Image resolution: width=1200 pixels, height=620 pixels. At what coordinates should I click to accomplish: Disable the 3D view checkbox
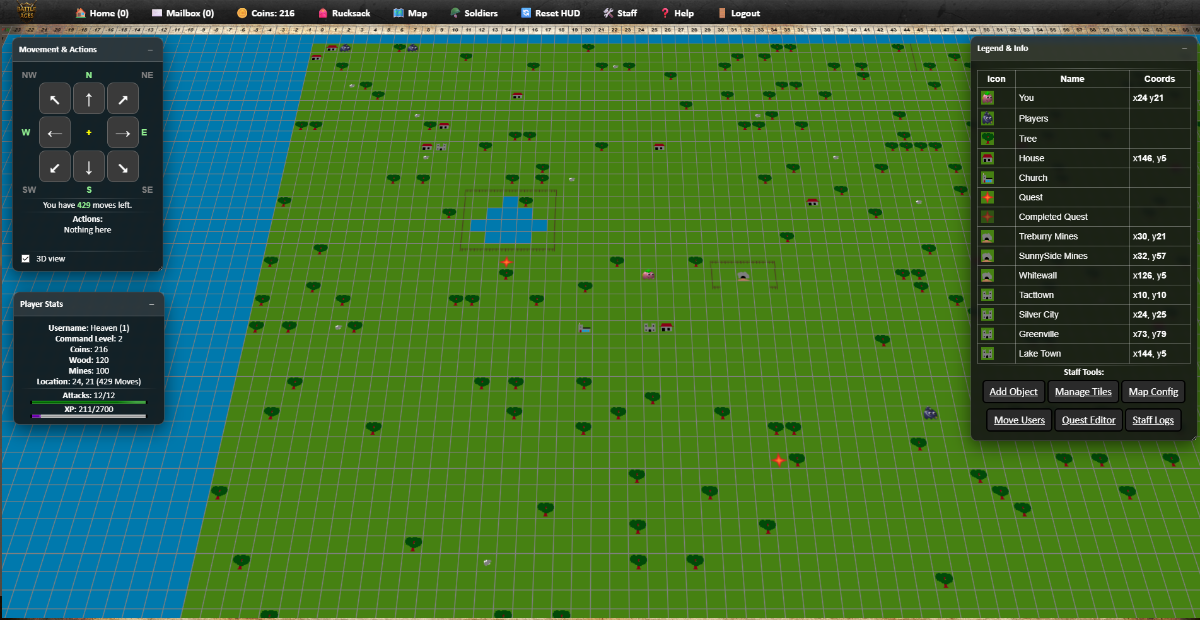26,258
